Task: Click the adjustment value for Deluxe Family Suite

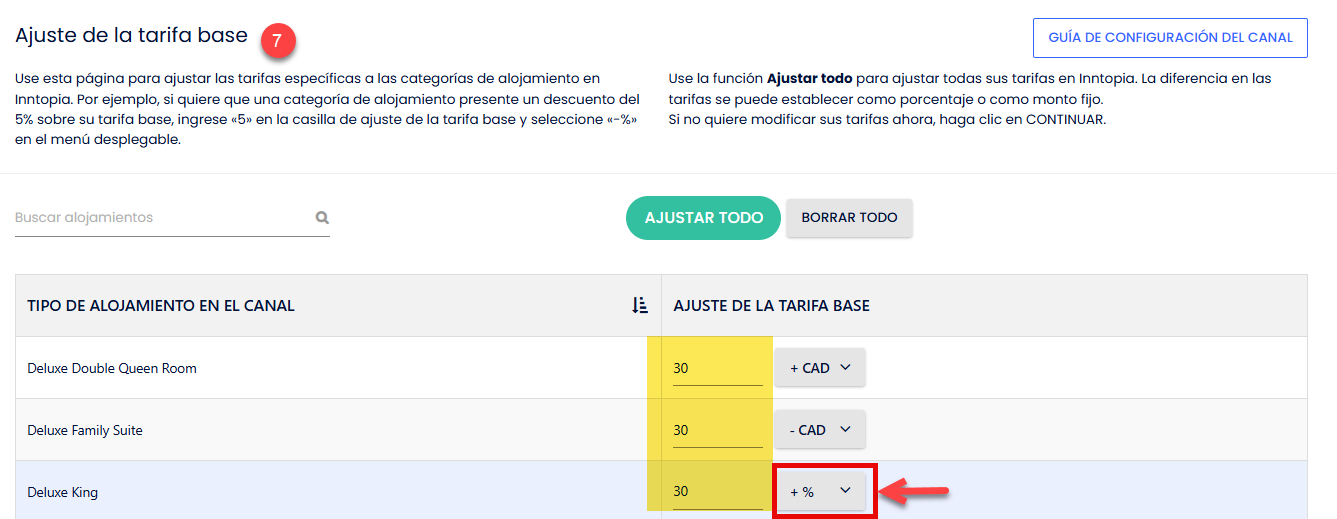Action: [717, 430]
